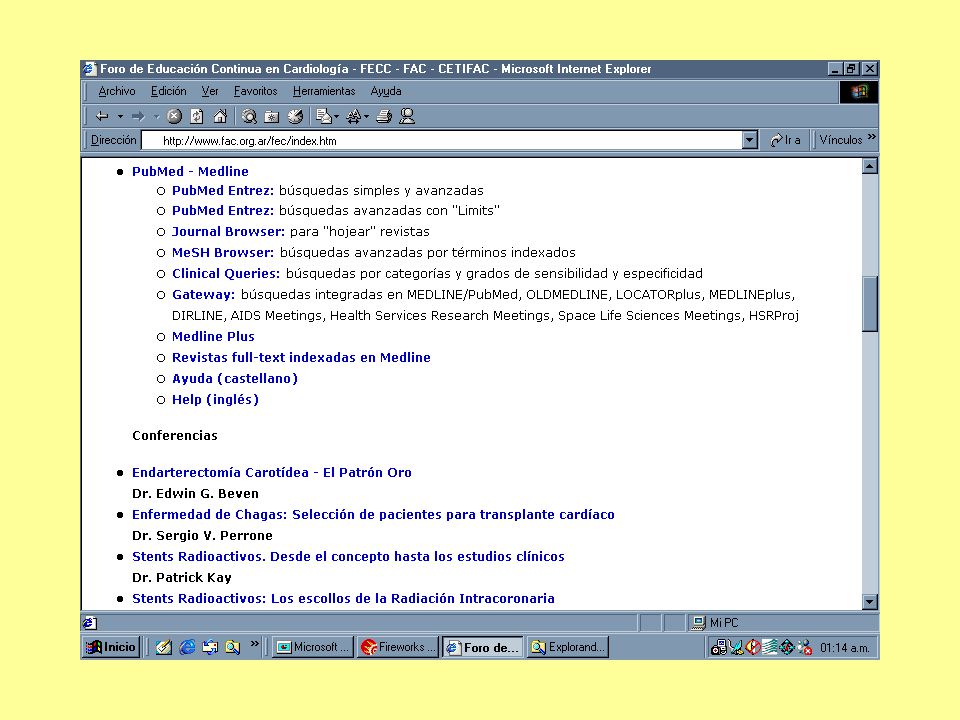Go back with the Back arrow icon
960x720 pixels.
tap(102, 116)
